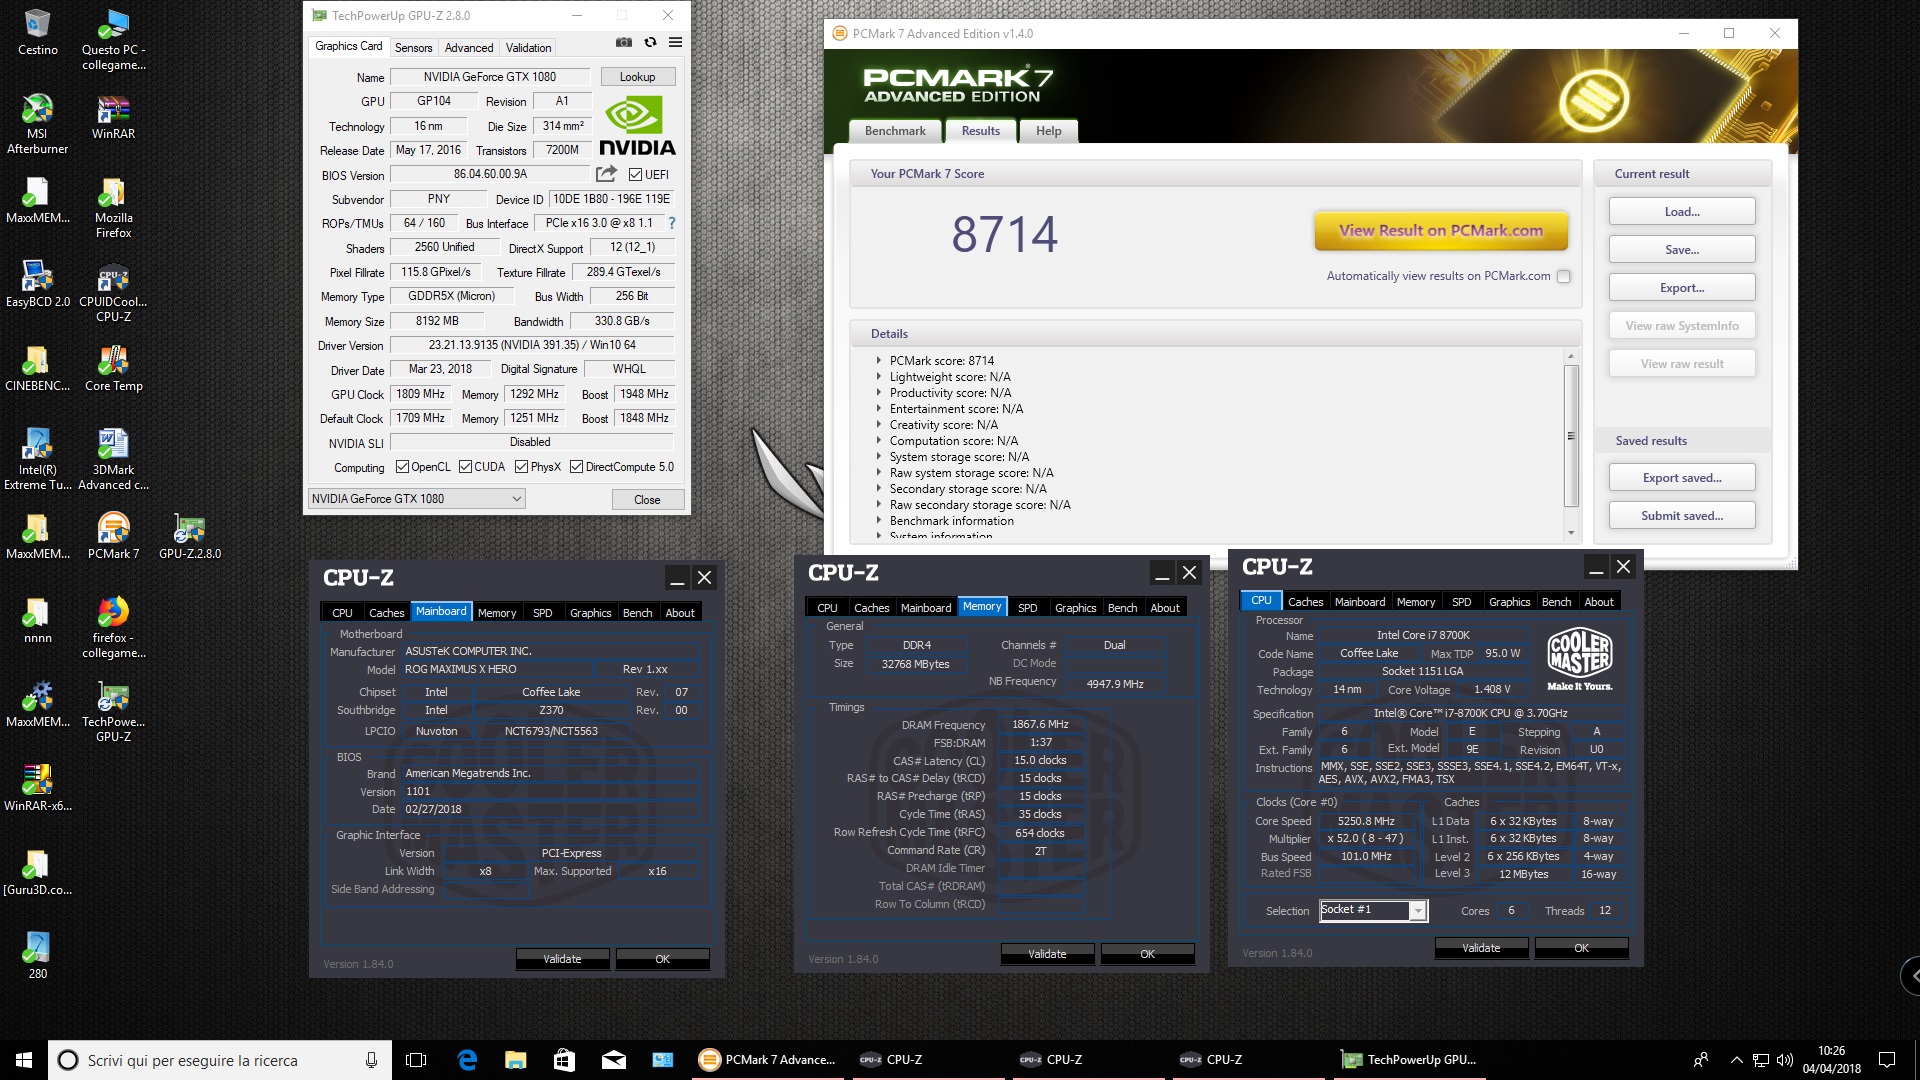Open CPUIDCool CPU-Z desktop icon
The width and height of the screenshot is (1920, 1080).
point(113,292)
